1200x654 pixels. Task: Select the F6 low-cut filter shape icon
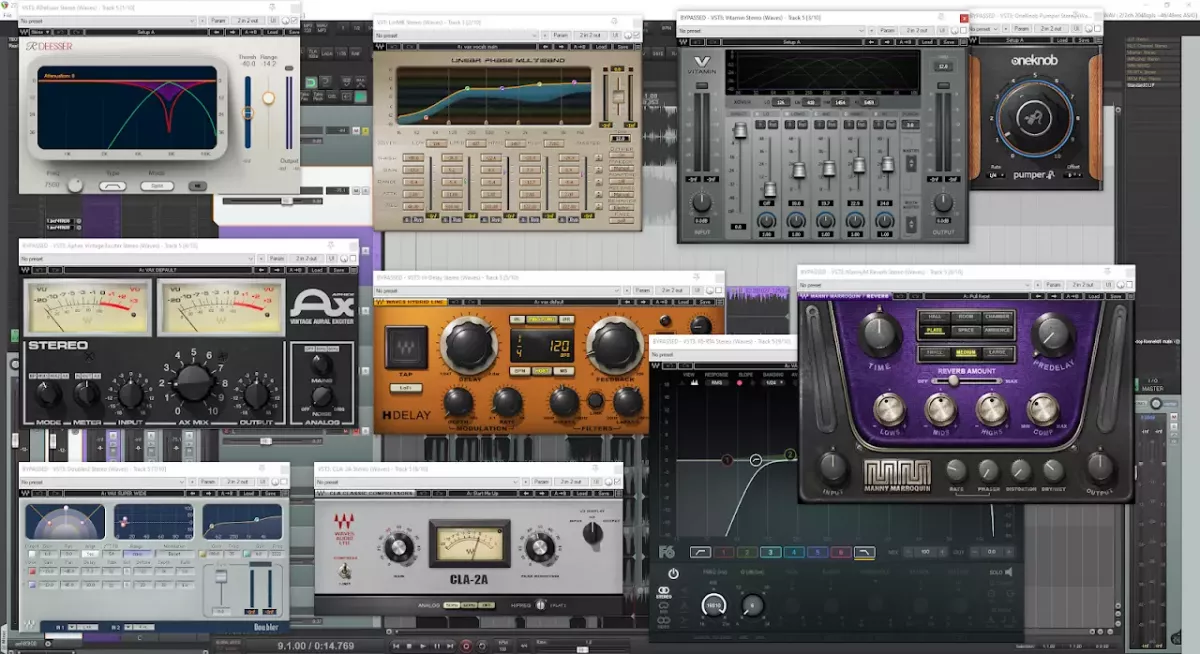699,552
